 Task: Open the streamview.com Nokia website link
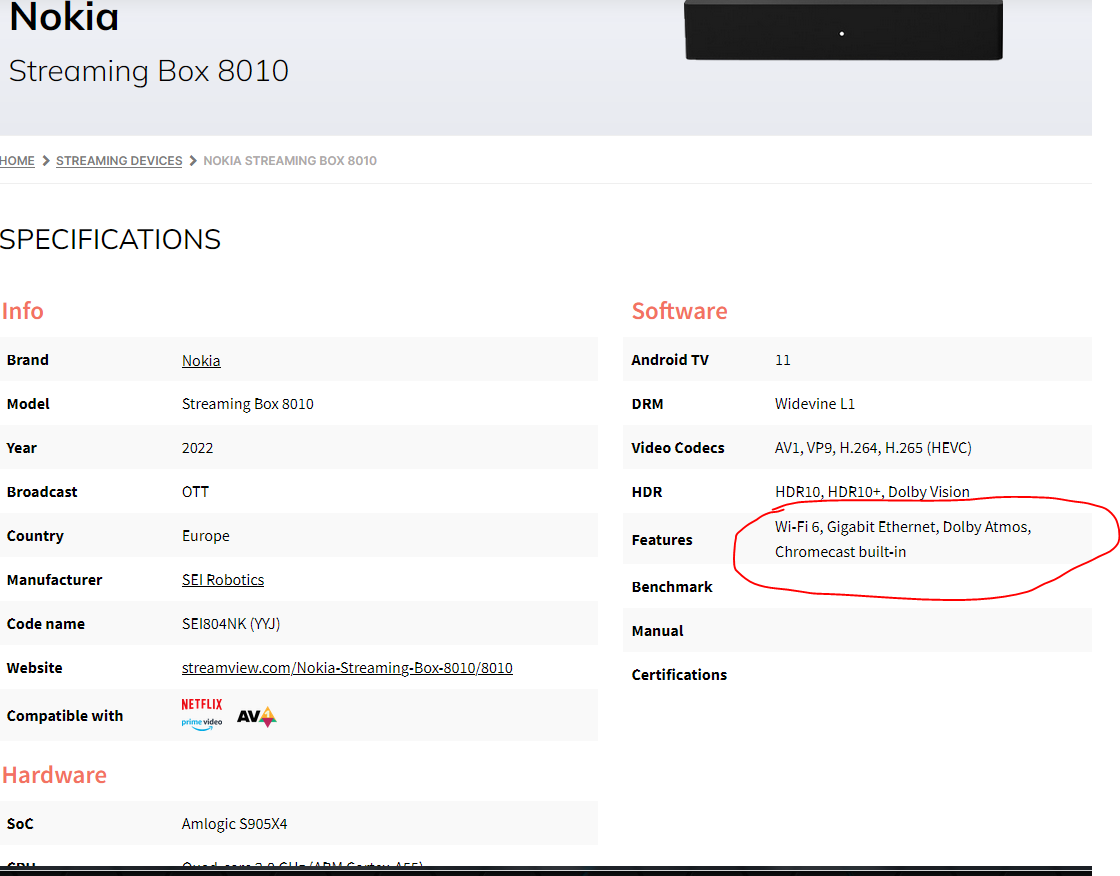[347, 667]
